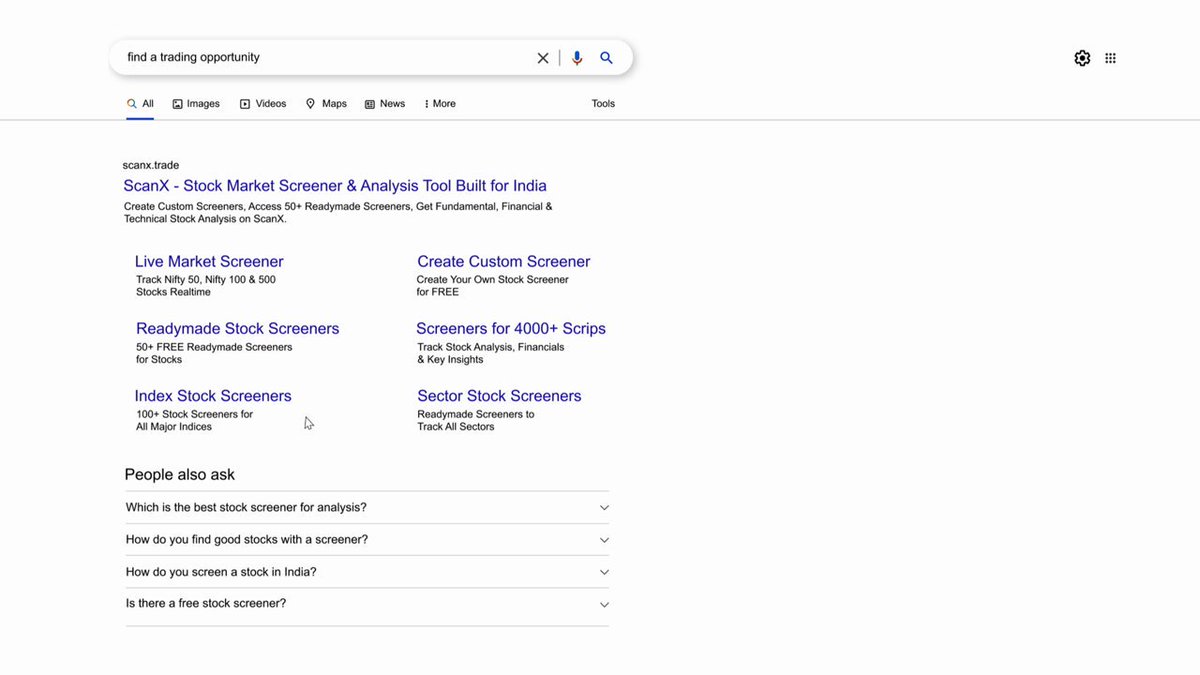This screenshot has height=675, width=1200.
Task: Click the scanx.trade URL text
Action: tap(151, 166)
